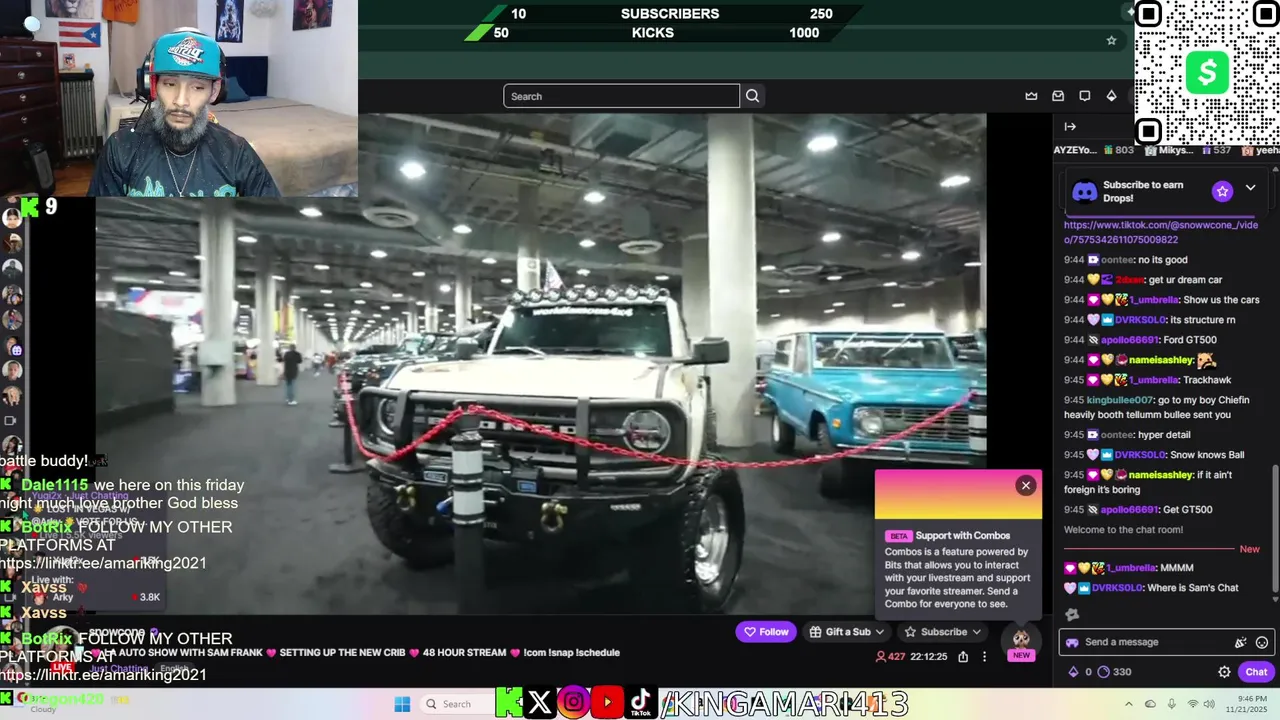This screenshot has width=1280, height=720.
Task: Click the celebration icon in message box
Action: 1241,642
